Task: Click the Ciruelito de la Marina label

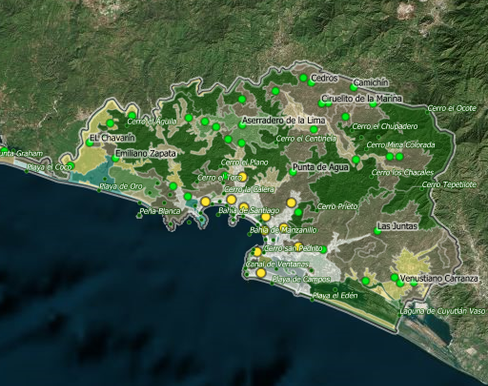Action: (361, 99)
